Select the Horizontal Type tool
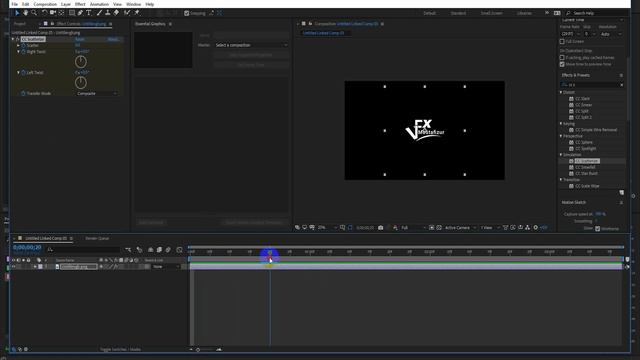The height and width of the screenshot is (360, 640). 89,13
